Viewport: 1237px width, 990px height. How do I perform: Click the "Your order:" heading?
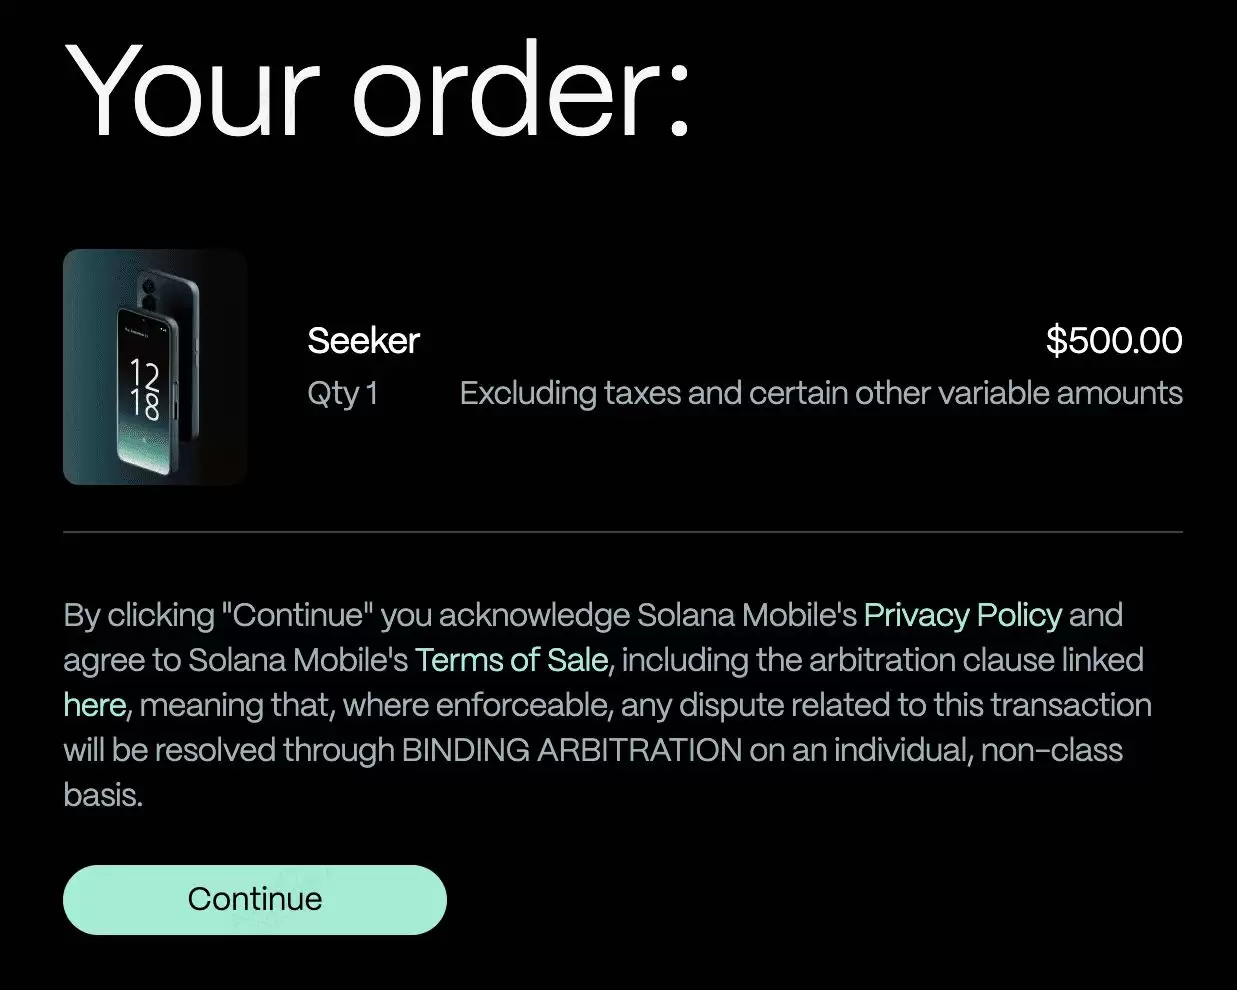(378, 92)
